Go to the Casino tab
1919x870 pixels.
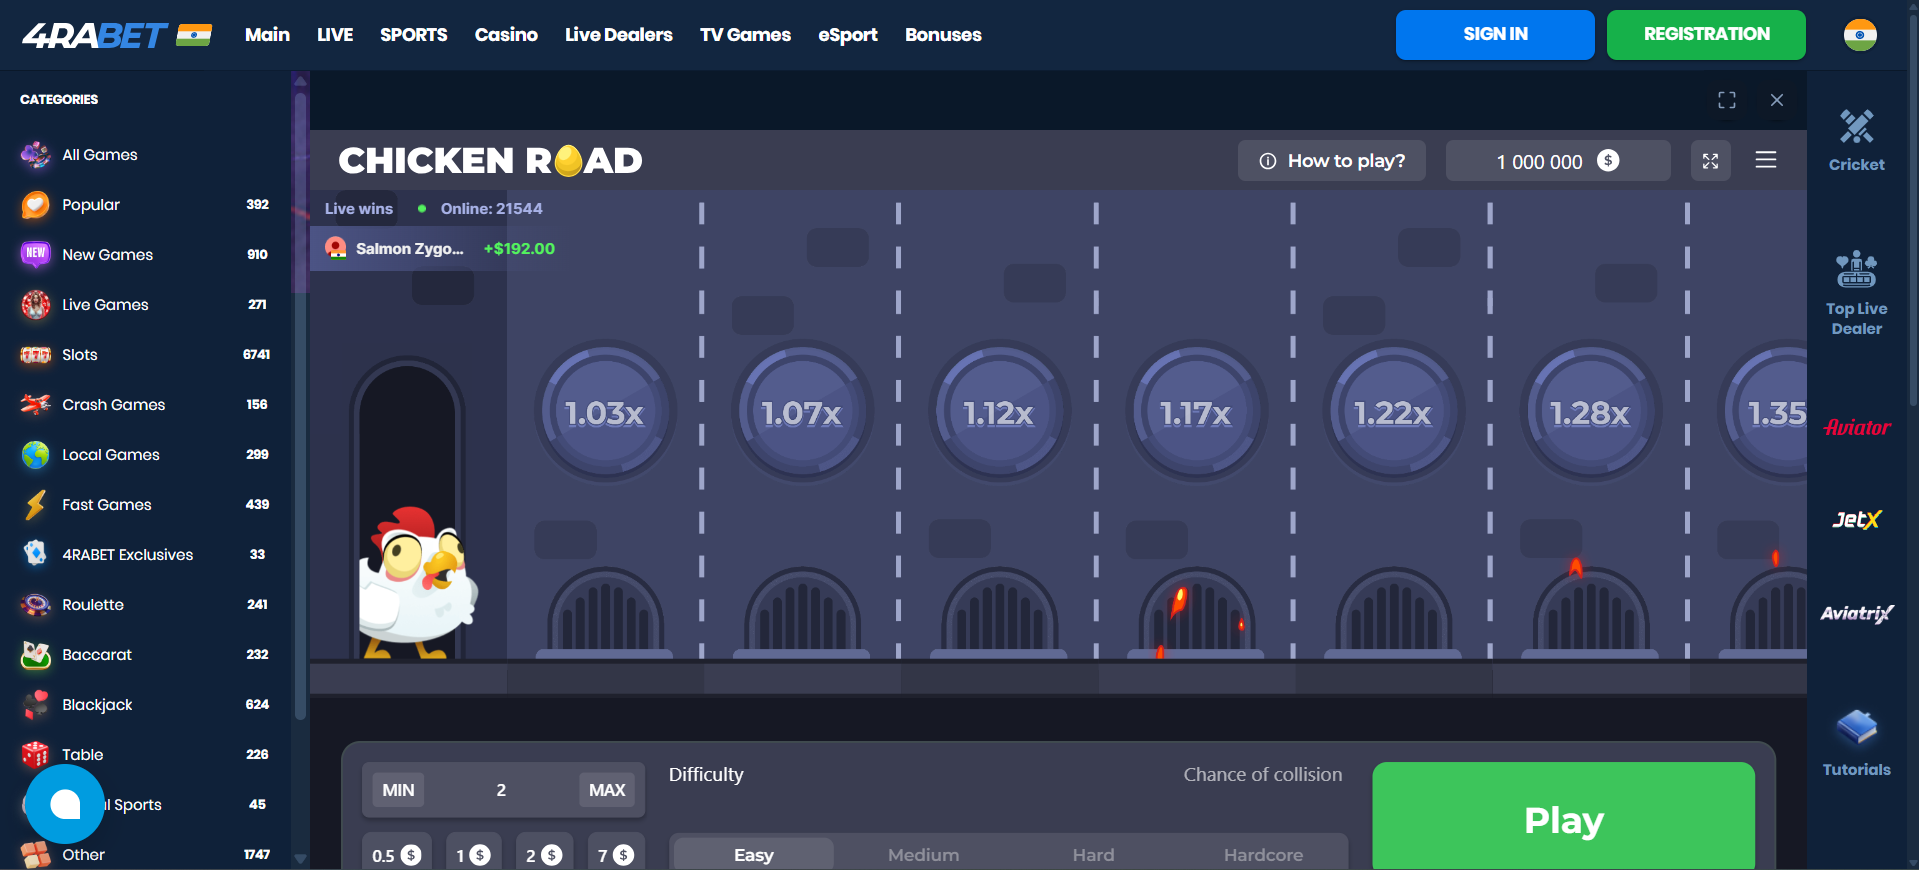[506, 35]
